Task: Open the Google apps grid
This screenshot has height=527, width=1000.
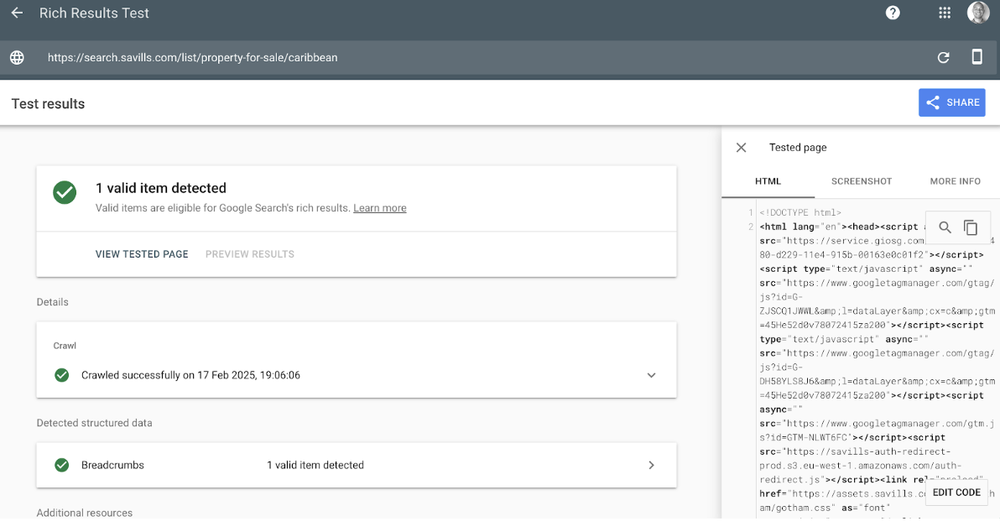Action: pyautogui.click(x=945, y=13)
